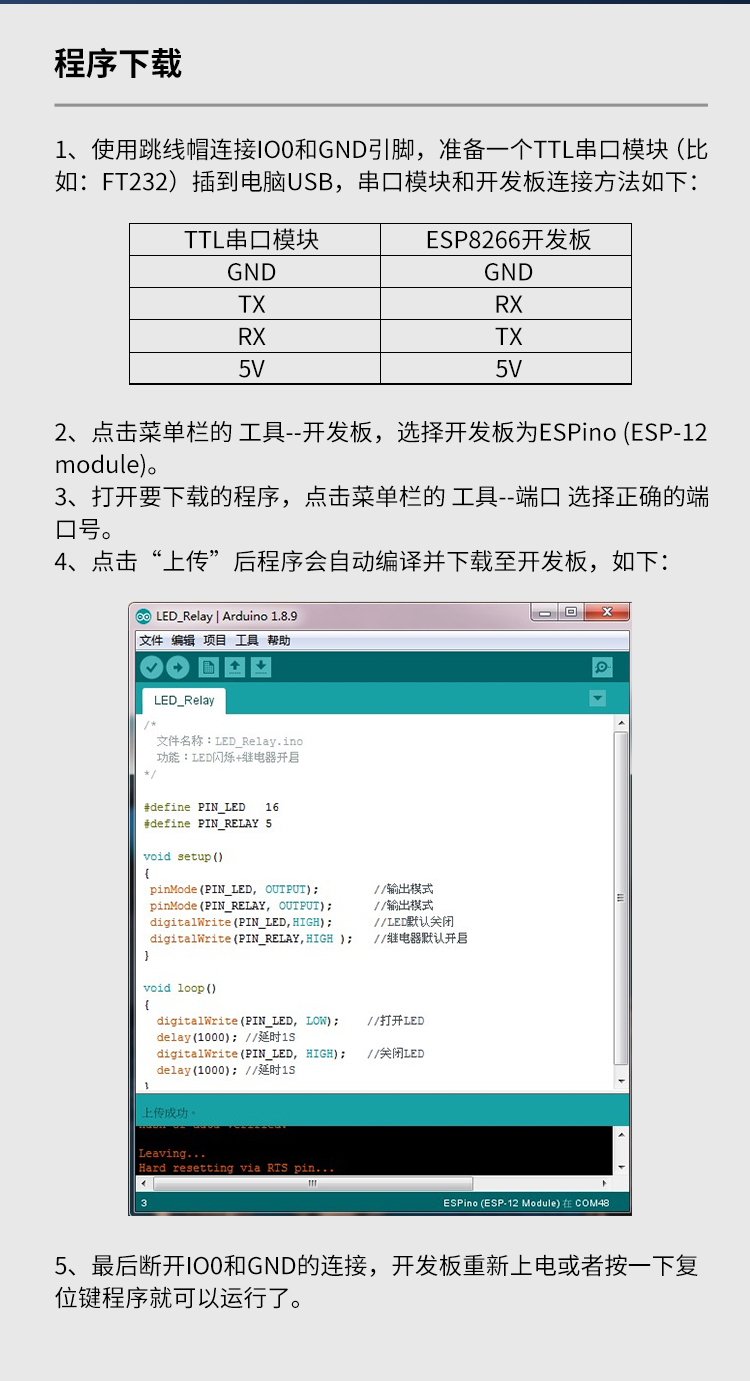Create a new sketch with New icon
This screenshot has height=1381, width=750.
coord(209,668)
